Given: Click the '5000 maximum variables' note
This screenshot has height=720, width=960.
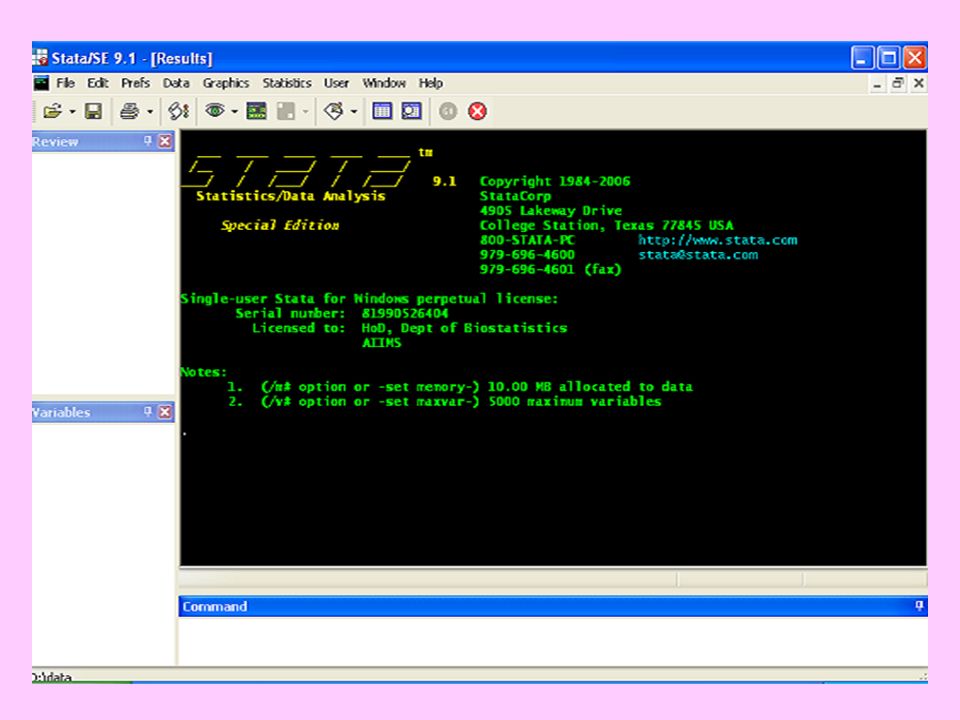Looking at the screenshot, I should 575,402.
